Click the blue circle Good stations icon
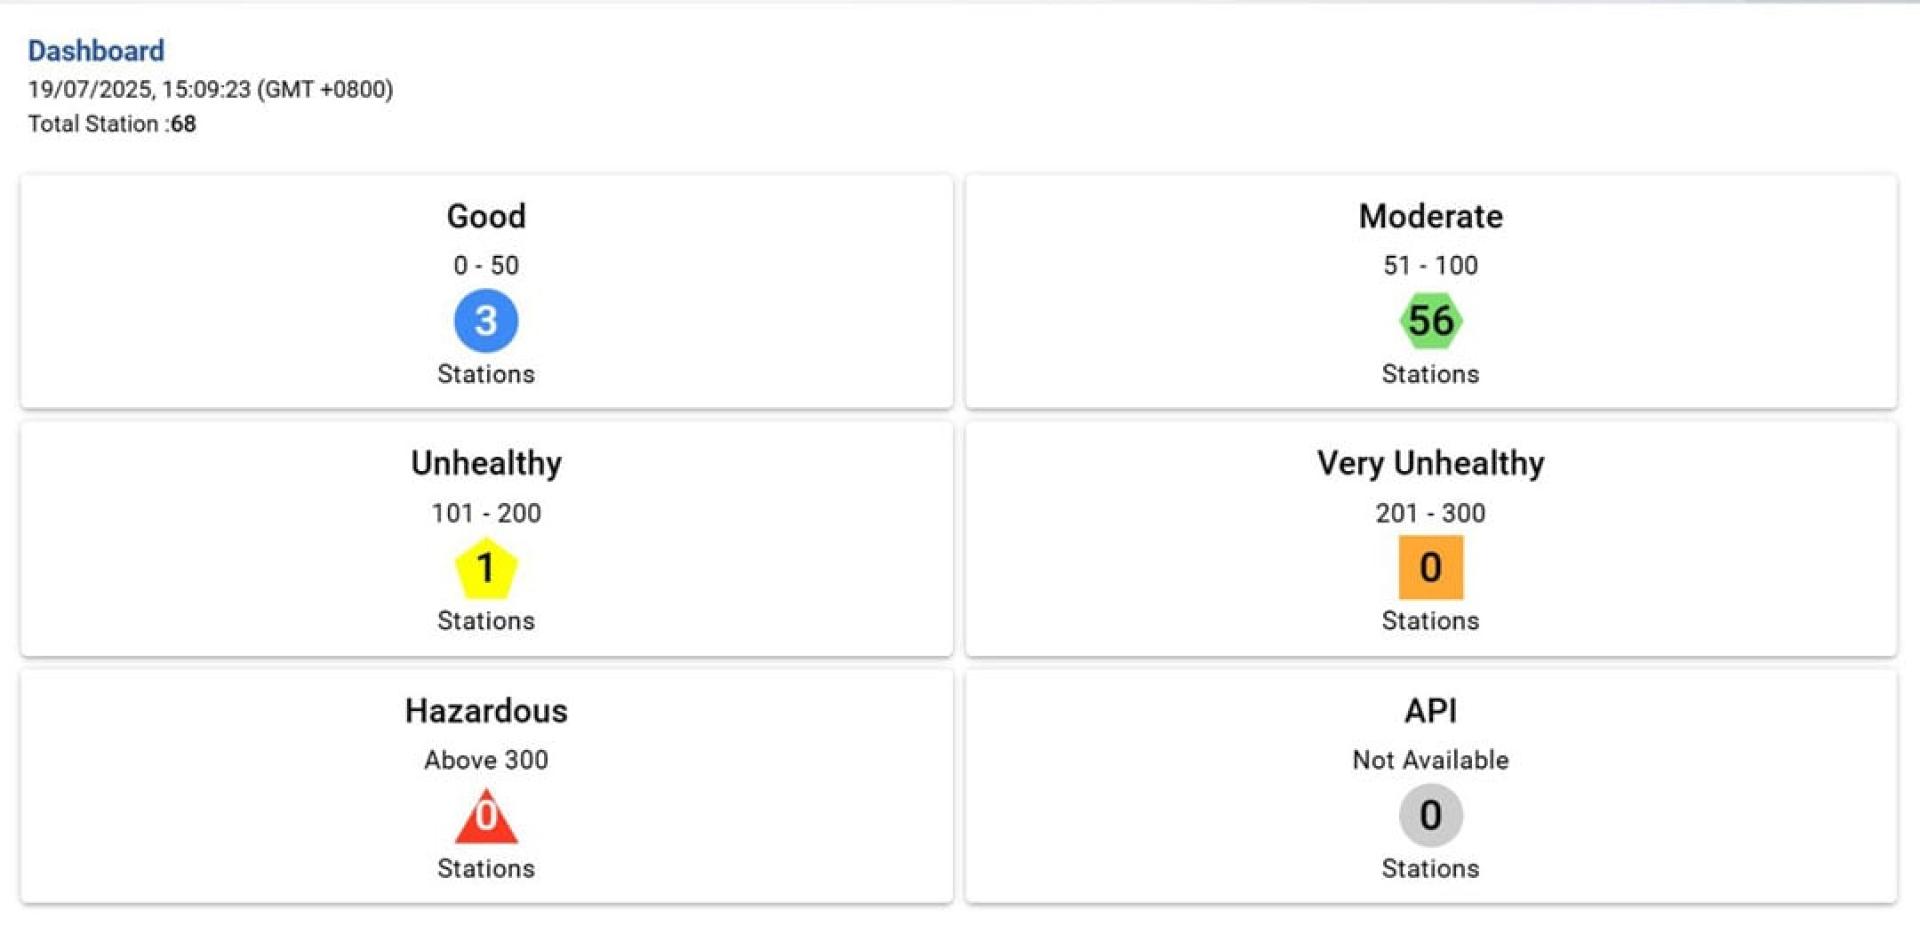 click(486, 320)
